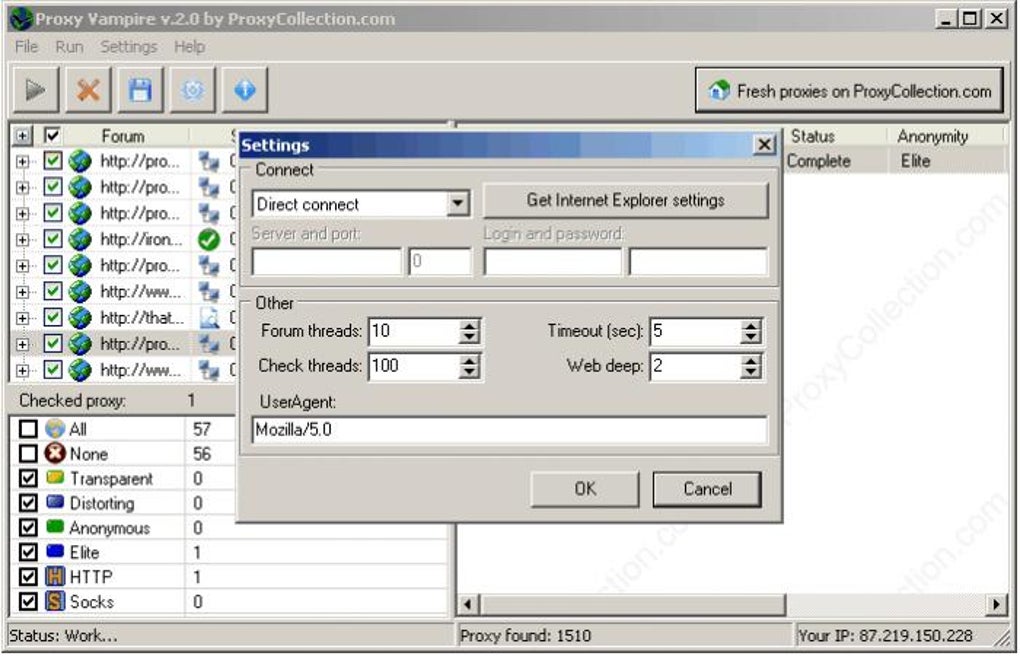Click the Status column header

pyautogui.click(x=813, y=136)
